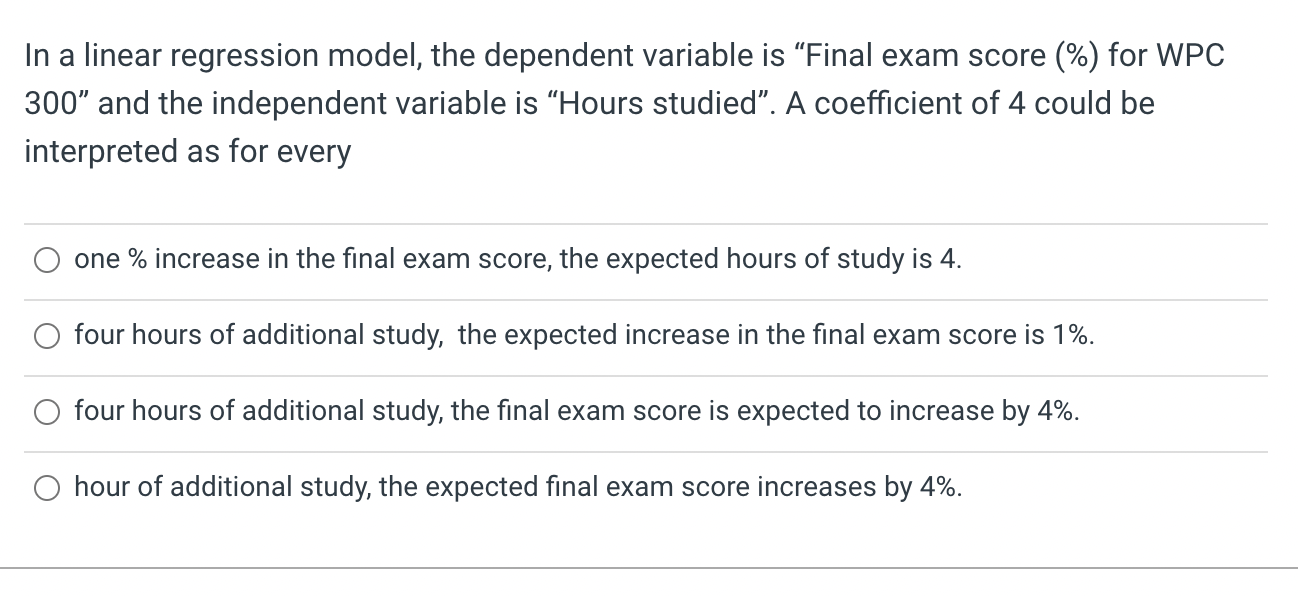Click the separator between first and second options
This screenshot has height=596, width=1298.
[649, 297]
